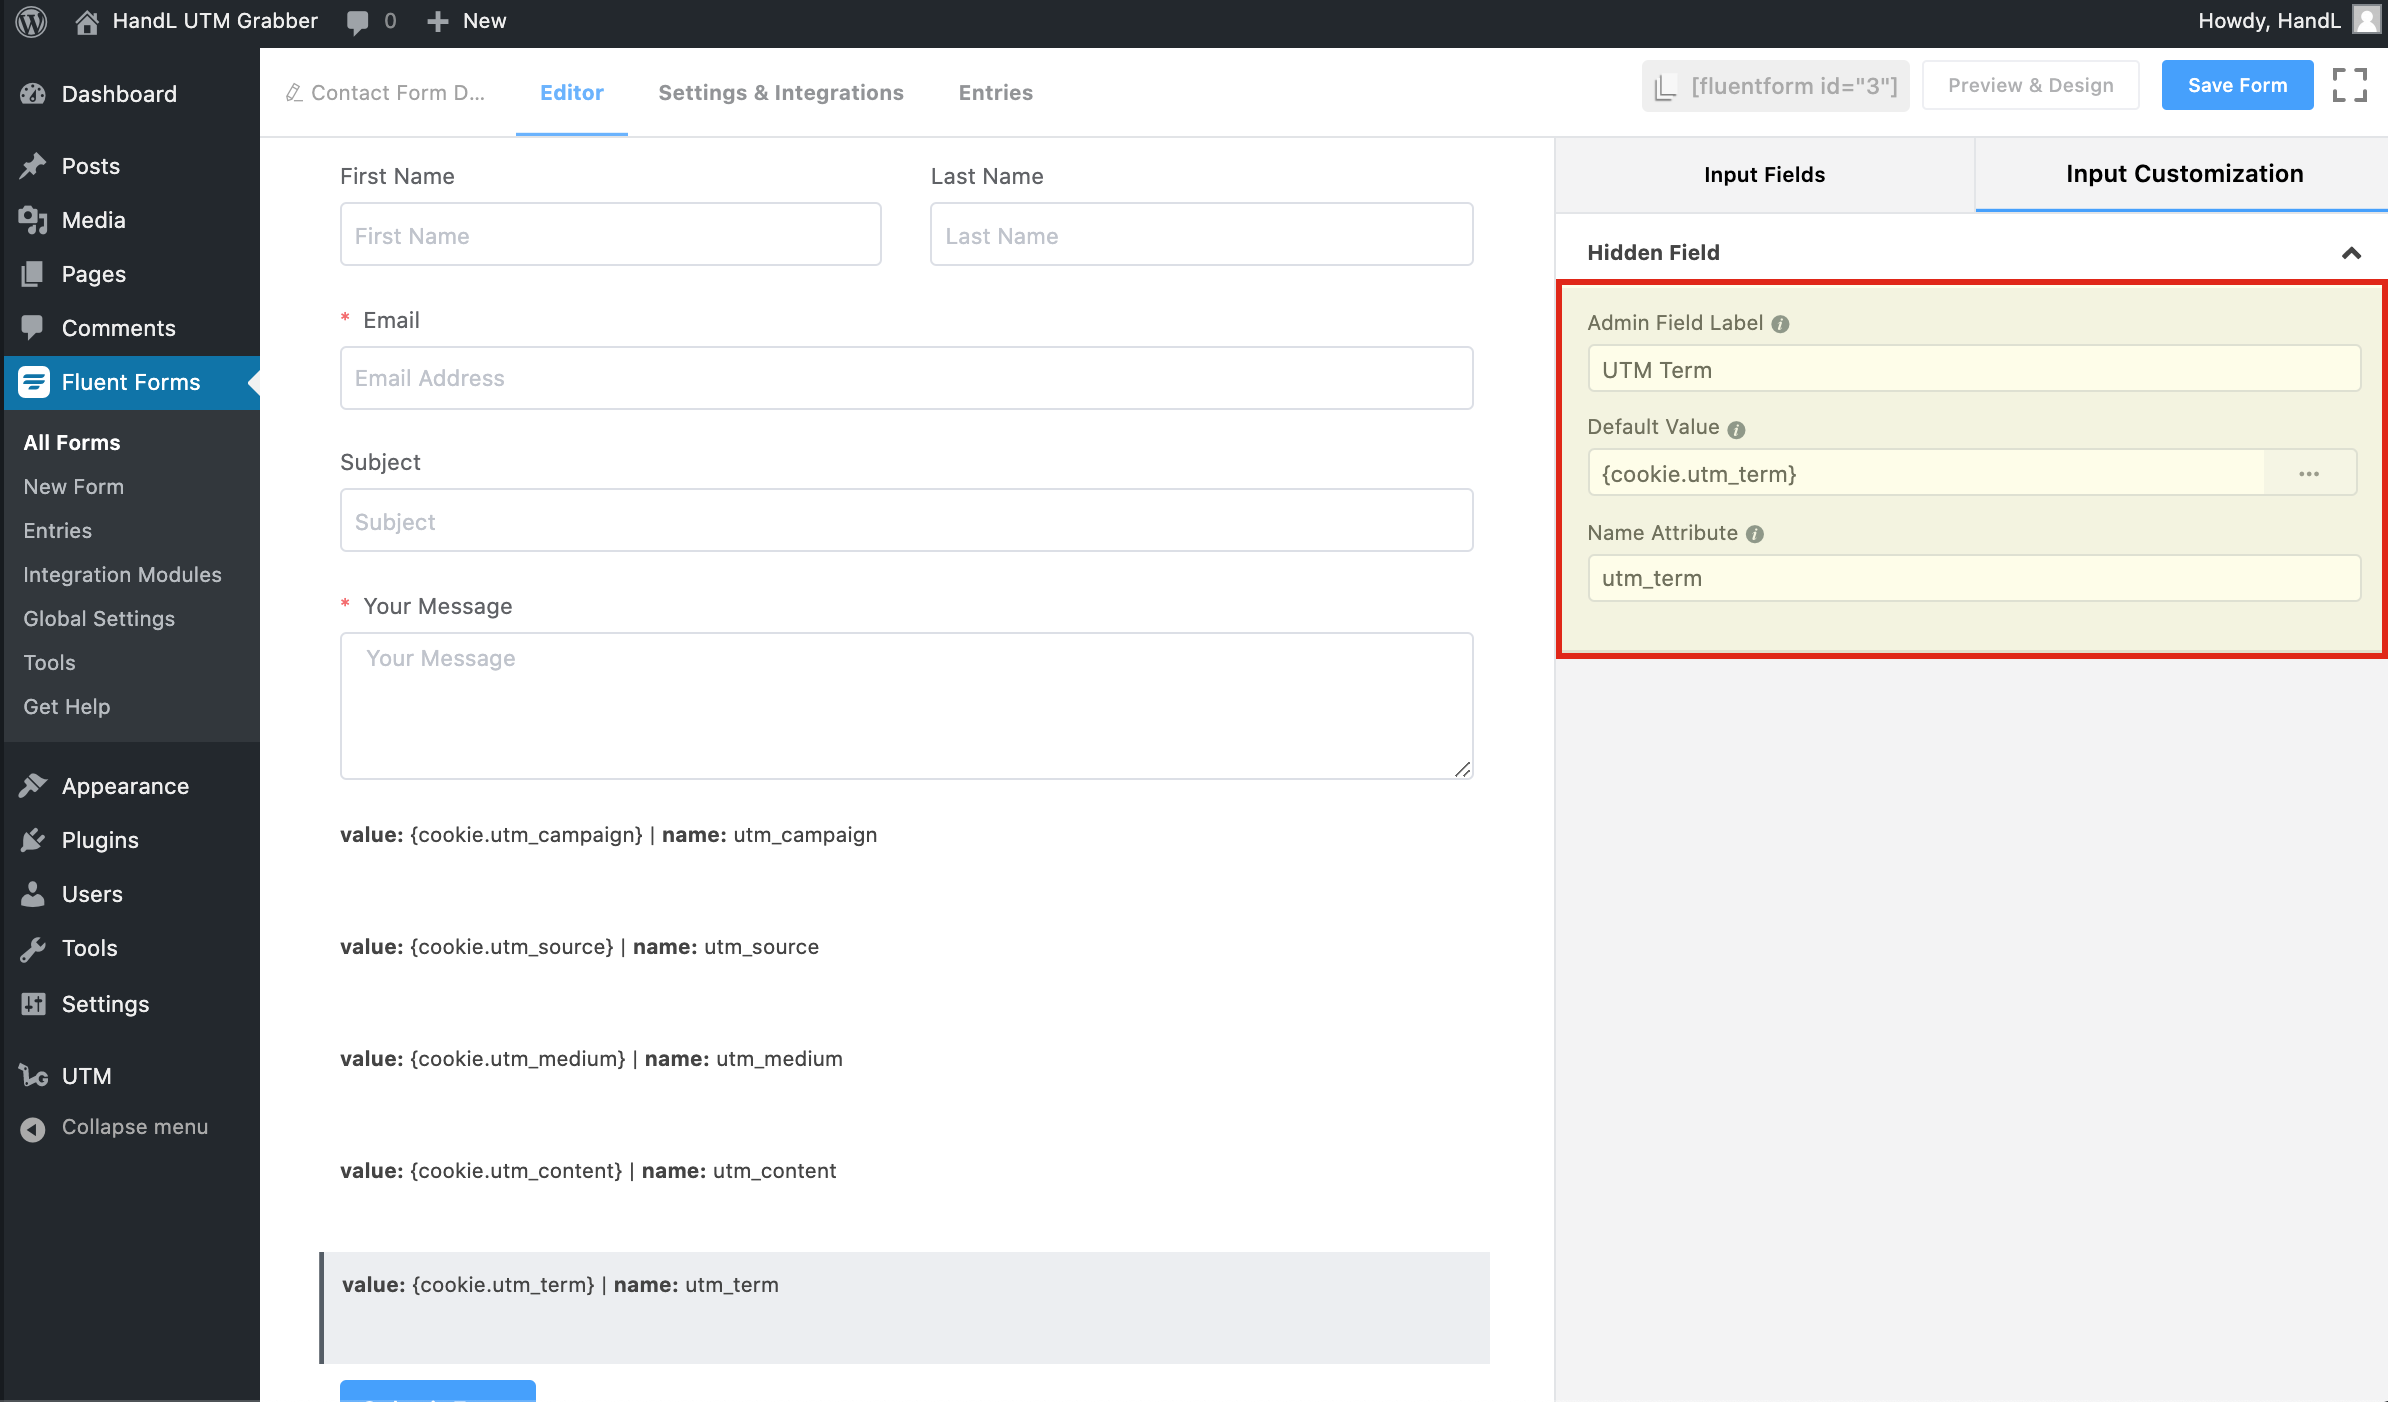
Task: Click the Name Attribute utm_term field
Action: click(x=1973, y=579)
